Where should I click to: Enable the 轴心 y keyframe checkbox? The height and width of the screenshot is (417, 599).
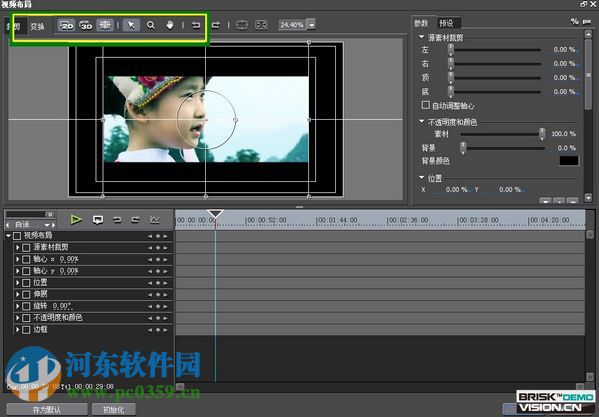coord(26,271)
